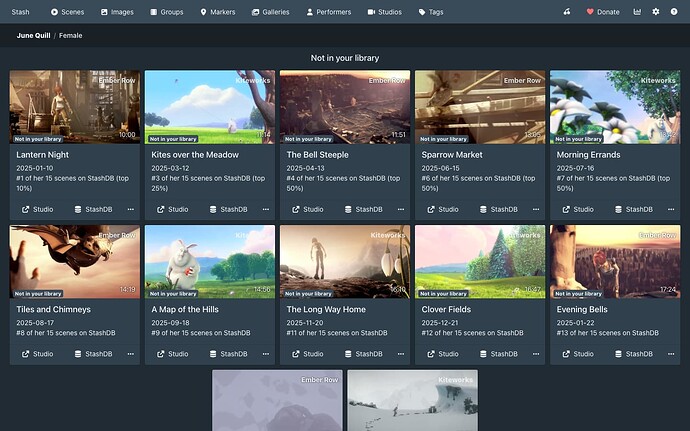Open the statistics chart icon
This screenshot has width=690, height=431.
click(637, 12)
